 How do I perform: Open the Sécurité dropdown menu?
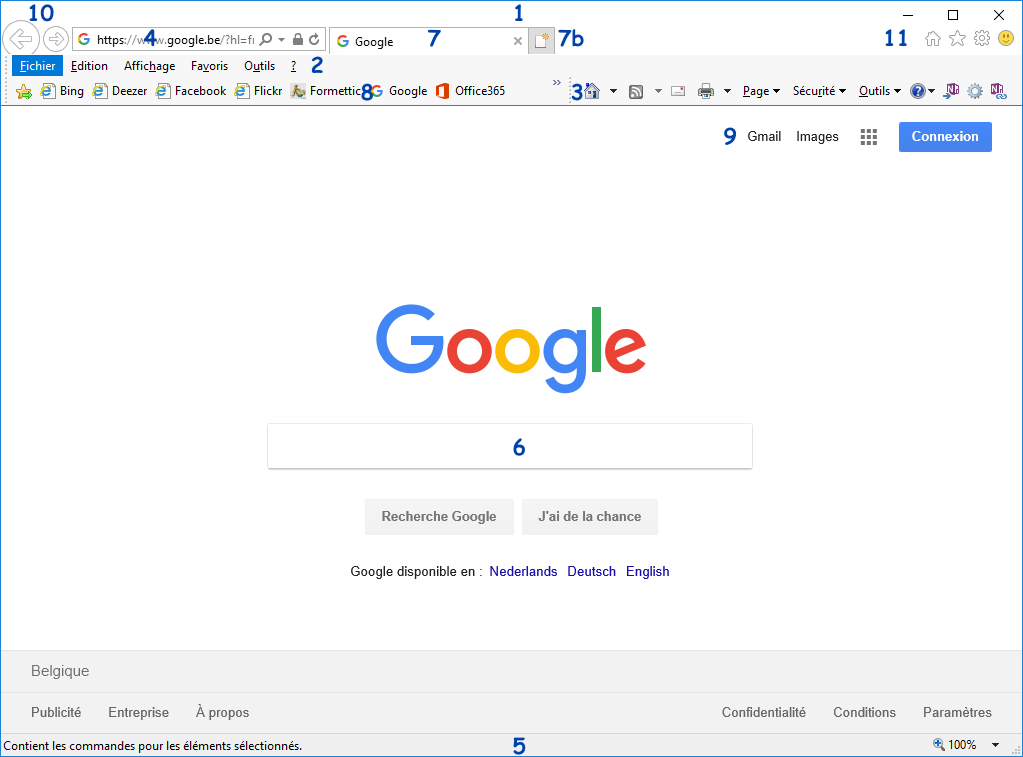819,91
